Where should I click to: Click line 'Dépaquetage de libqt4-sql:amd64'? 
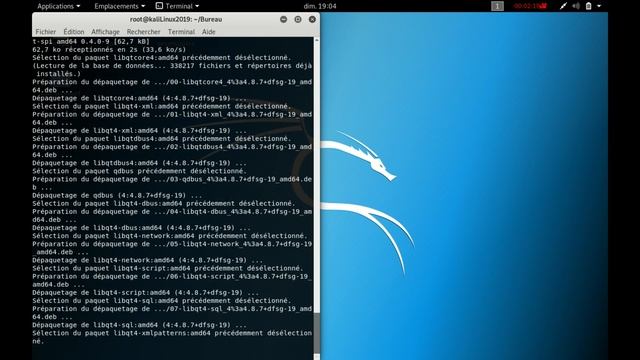pyautogui.click(x=140, y=325)
